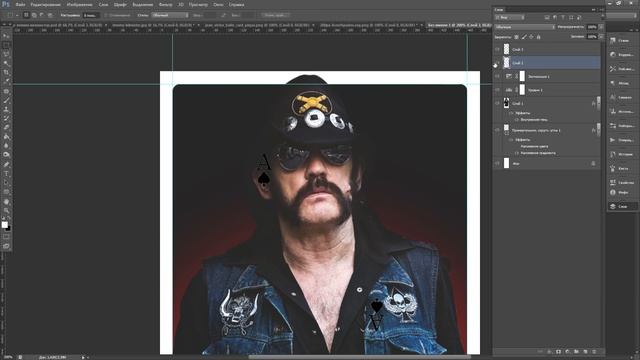Toggle visibility of the highlighted layer

point(497,63)
